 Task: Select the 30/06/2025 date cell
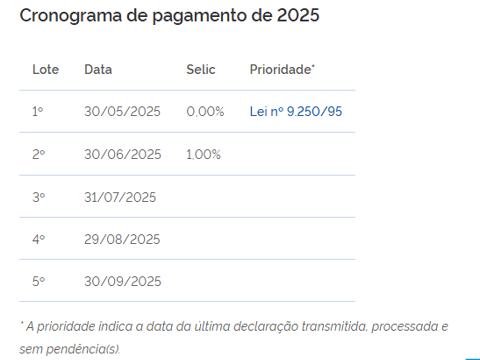coord(123,154)
